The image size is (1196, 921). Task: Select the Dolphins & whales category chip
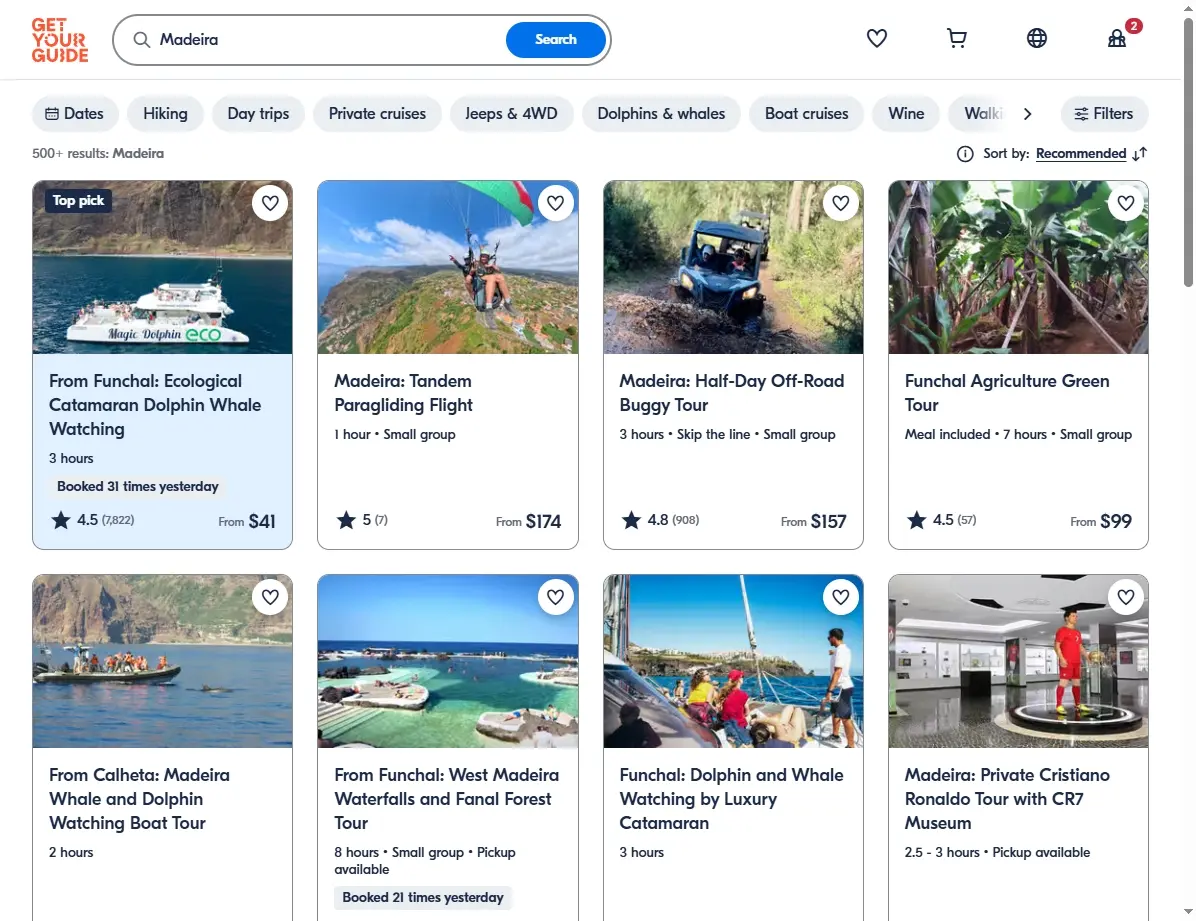pos(661,114)
